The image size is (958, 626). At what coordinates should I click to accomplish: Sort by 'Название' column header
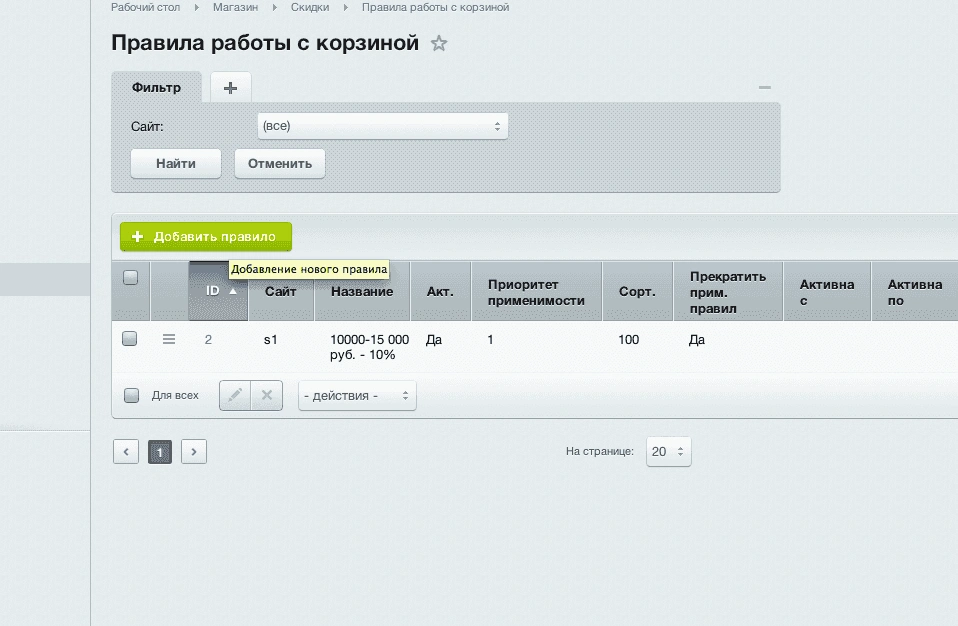[362, 291]
